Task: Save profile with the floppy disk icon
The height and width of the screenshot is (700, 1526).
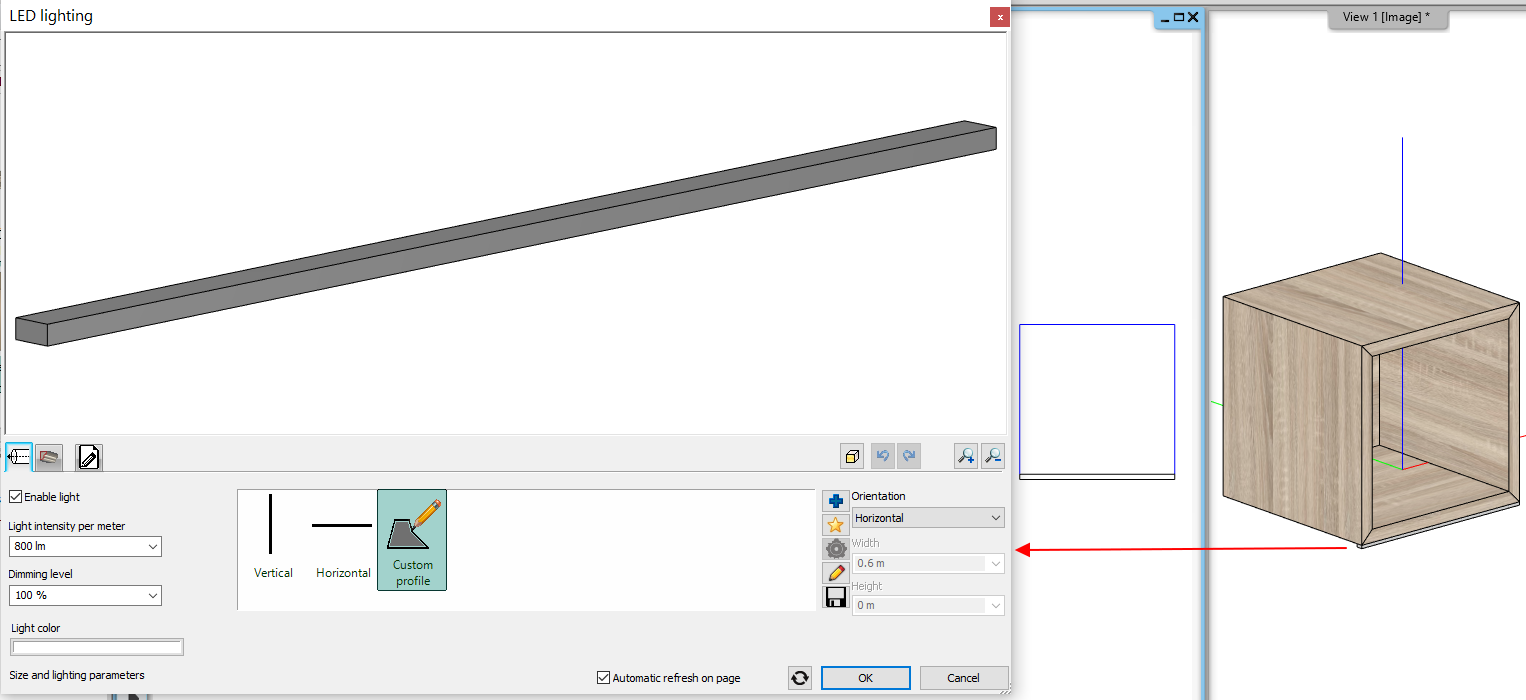Action: tap(835, 597)
